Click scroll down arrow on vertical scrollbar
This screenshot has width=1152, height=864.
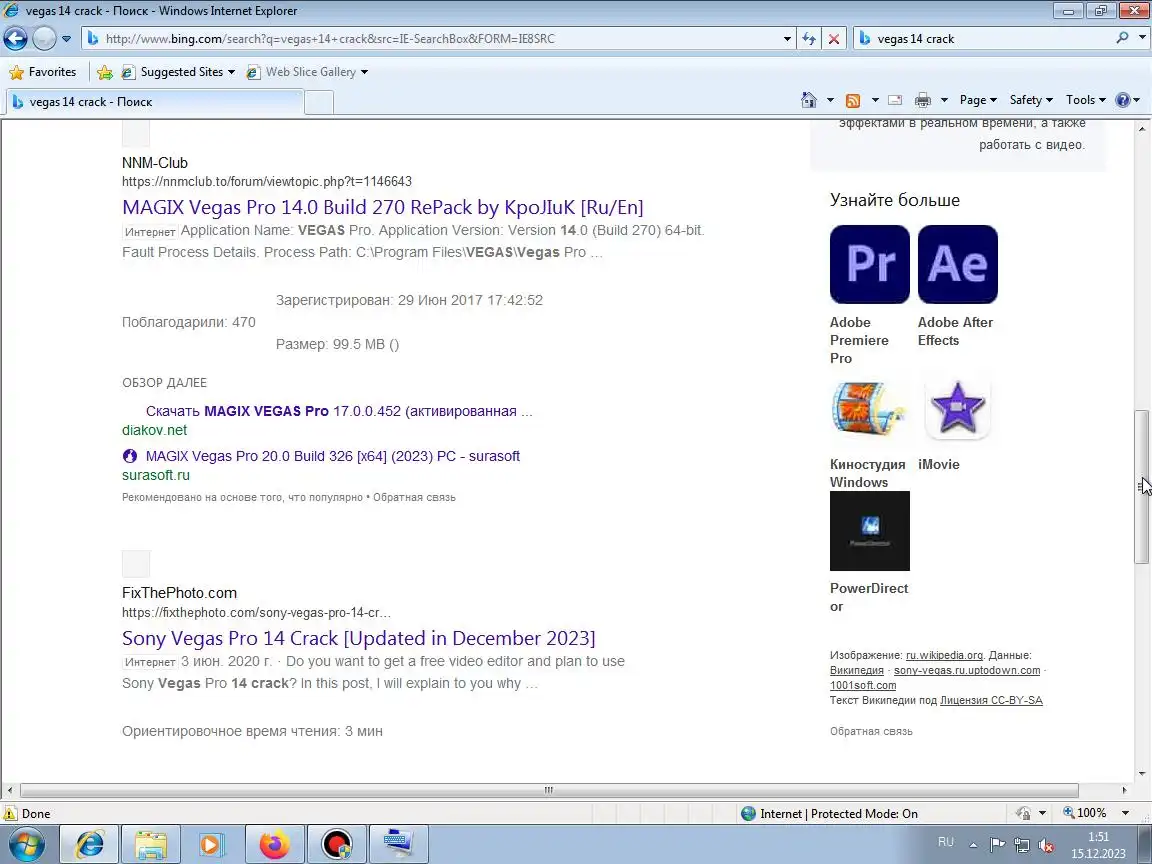coord(1142,773)
